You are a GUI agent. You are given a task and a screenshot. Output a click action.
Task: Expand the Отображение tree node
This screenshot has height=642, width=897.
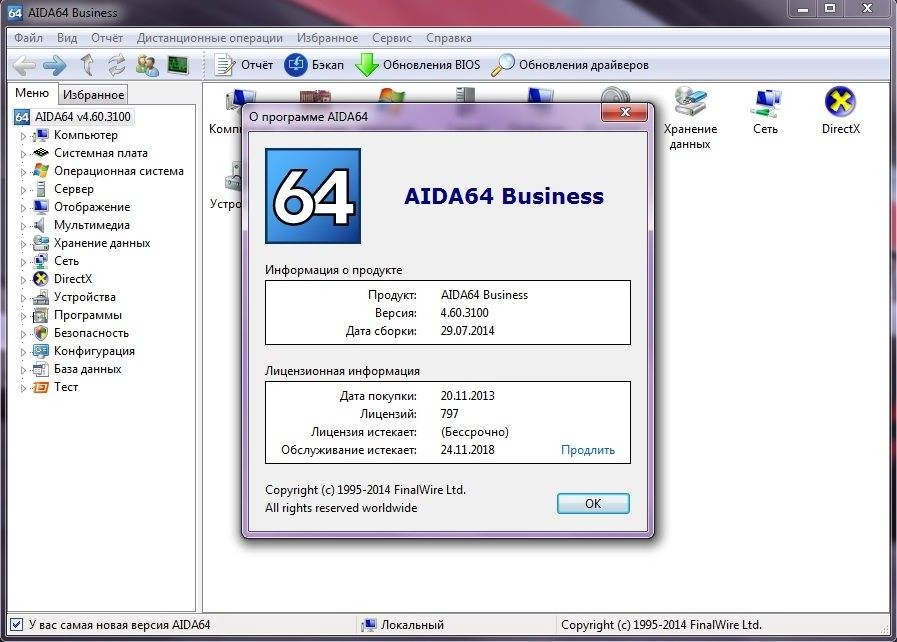point(23,208)
